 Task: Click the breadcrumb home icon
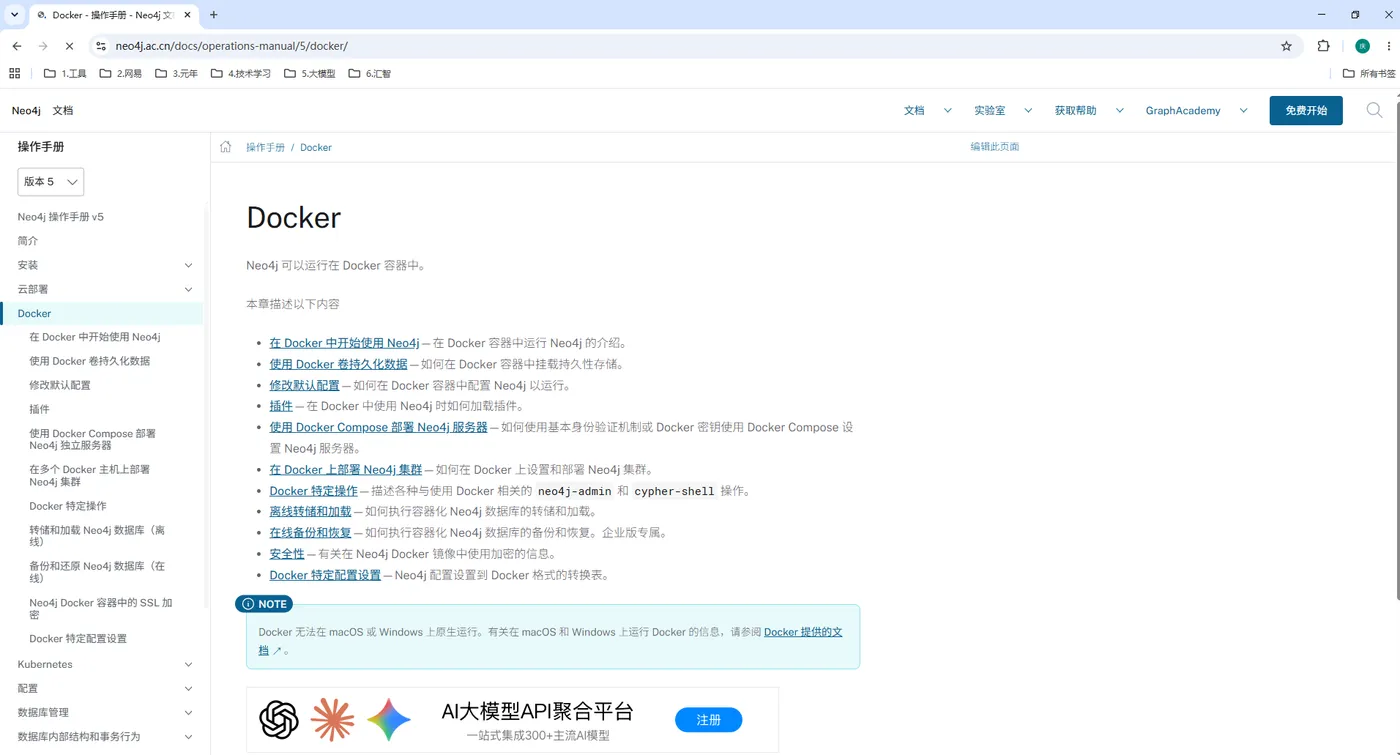pyautogui.click(x=225, y=147)
